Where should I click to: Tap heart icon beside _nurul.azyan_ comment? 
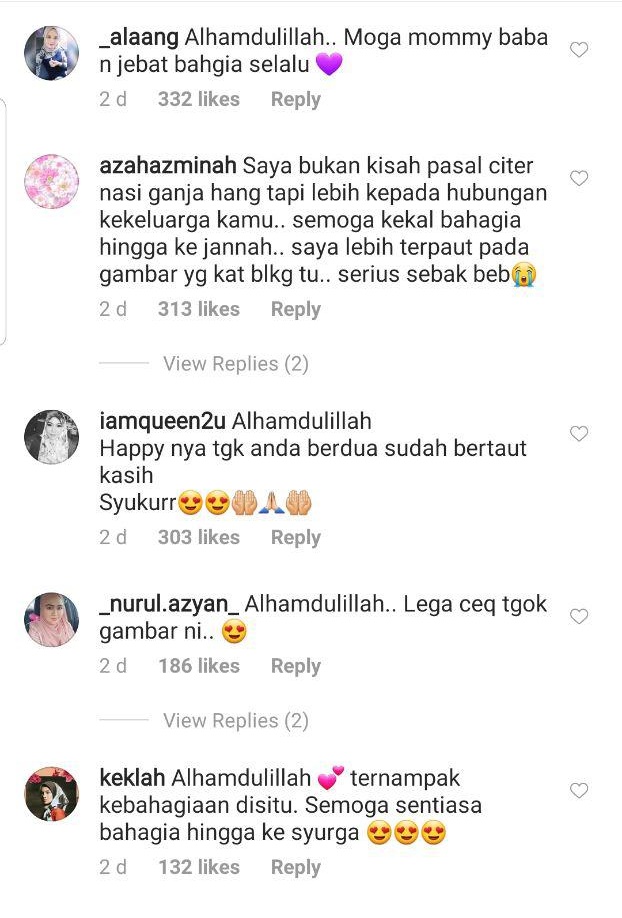pyautogui.click(x=579, y=616)
